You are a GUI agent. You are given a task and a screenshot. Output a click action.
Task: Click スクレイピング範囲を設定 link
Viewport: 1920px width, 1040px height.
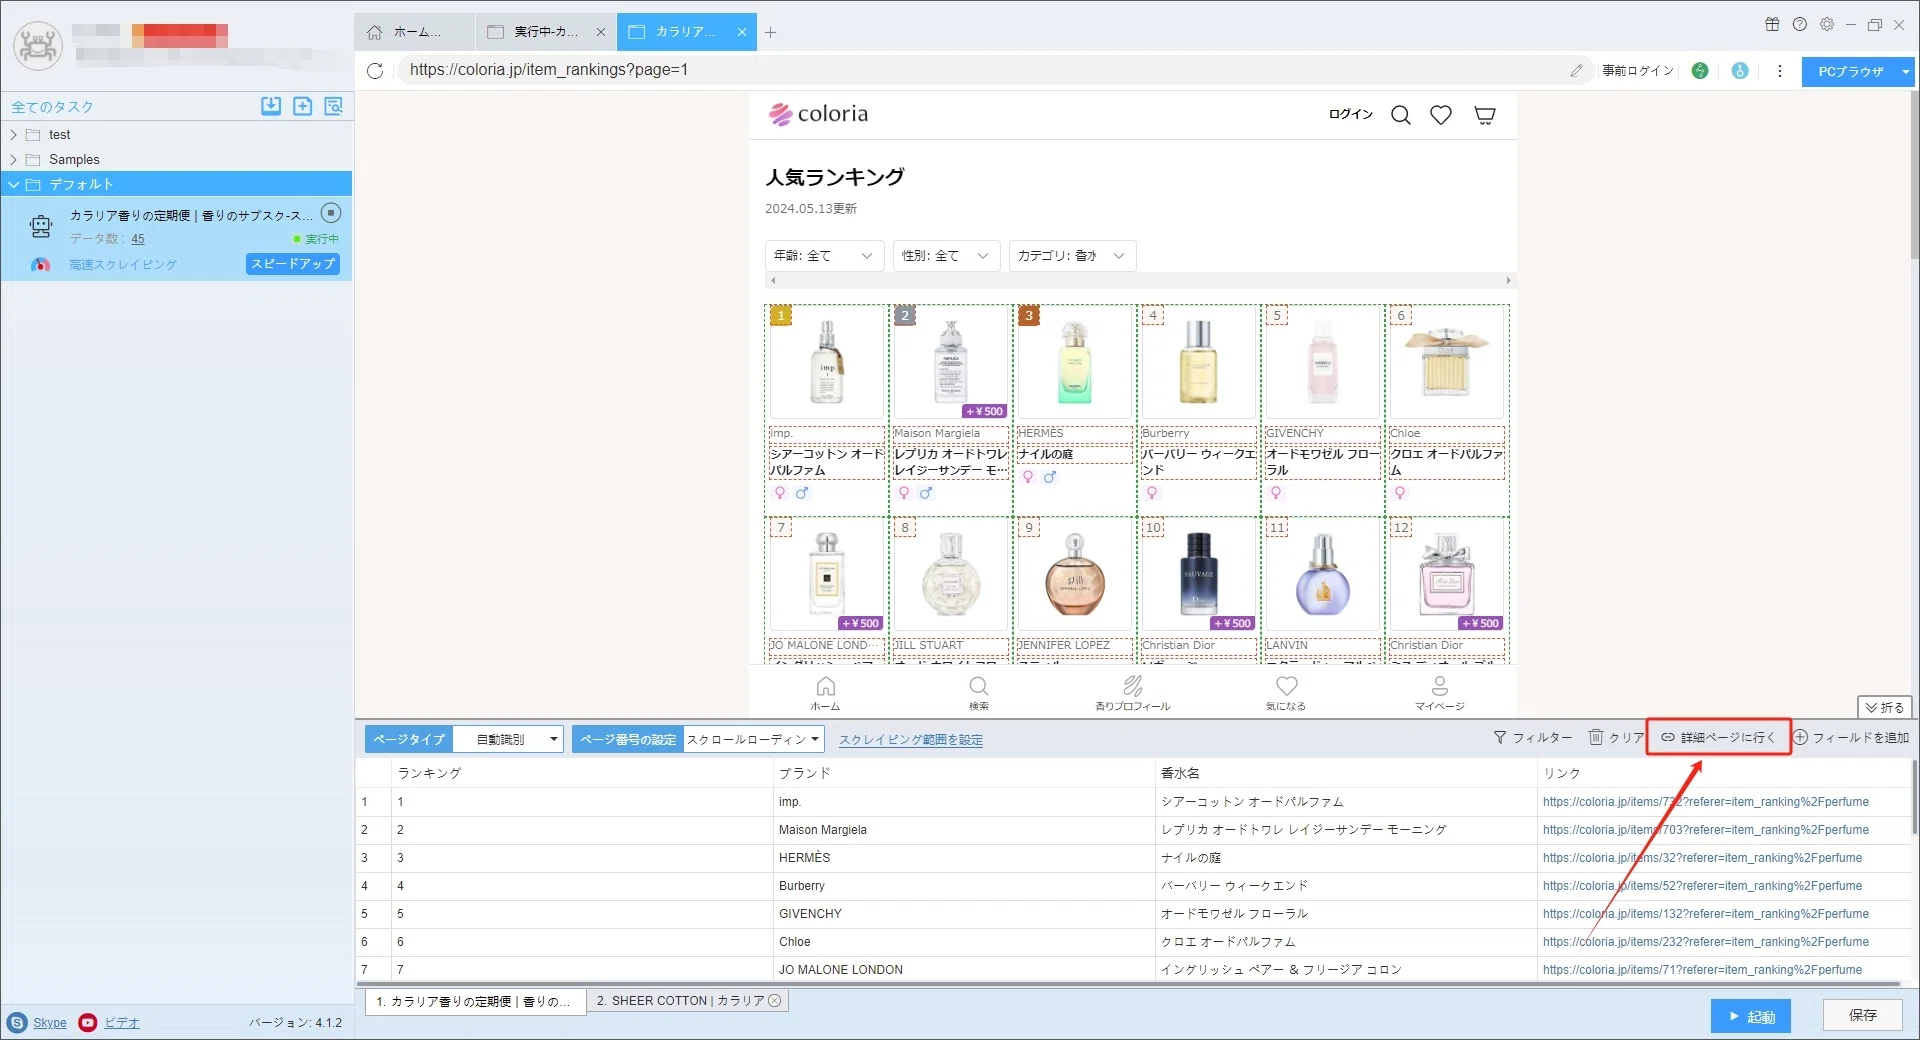click(911, 740)
